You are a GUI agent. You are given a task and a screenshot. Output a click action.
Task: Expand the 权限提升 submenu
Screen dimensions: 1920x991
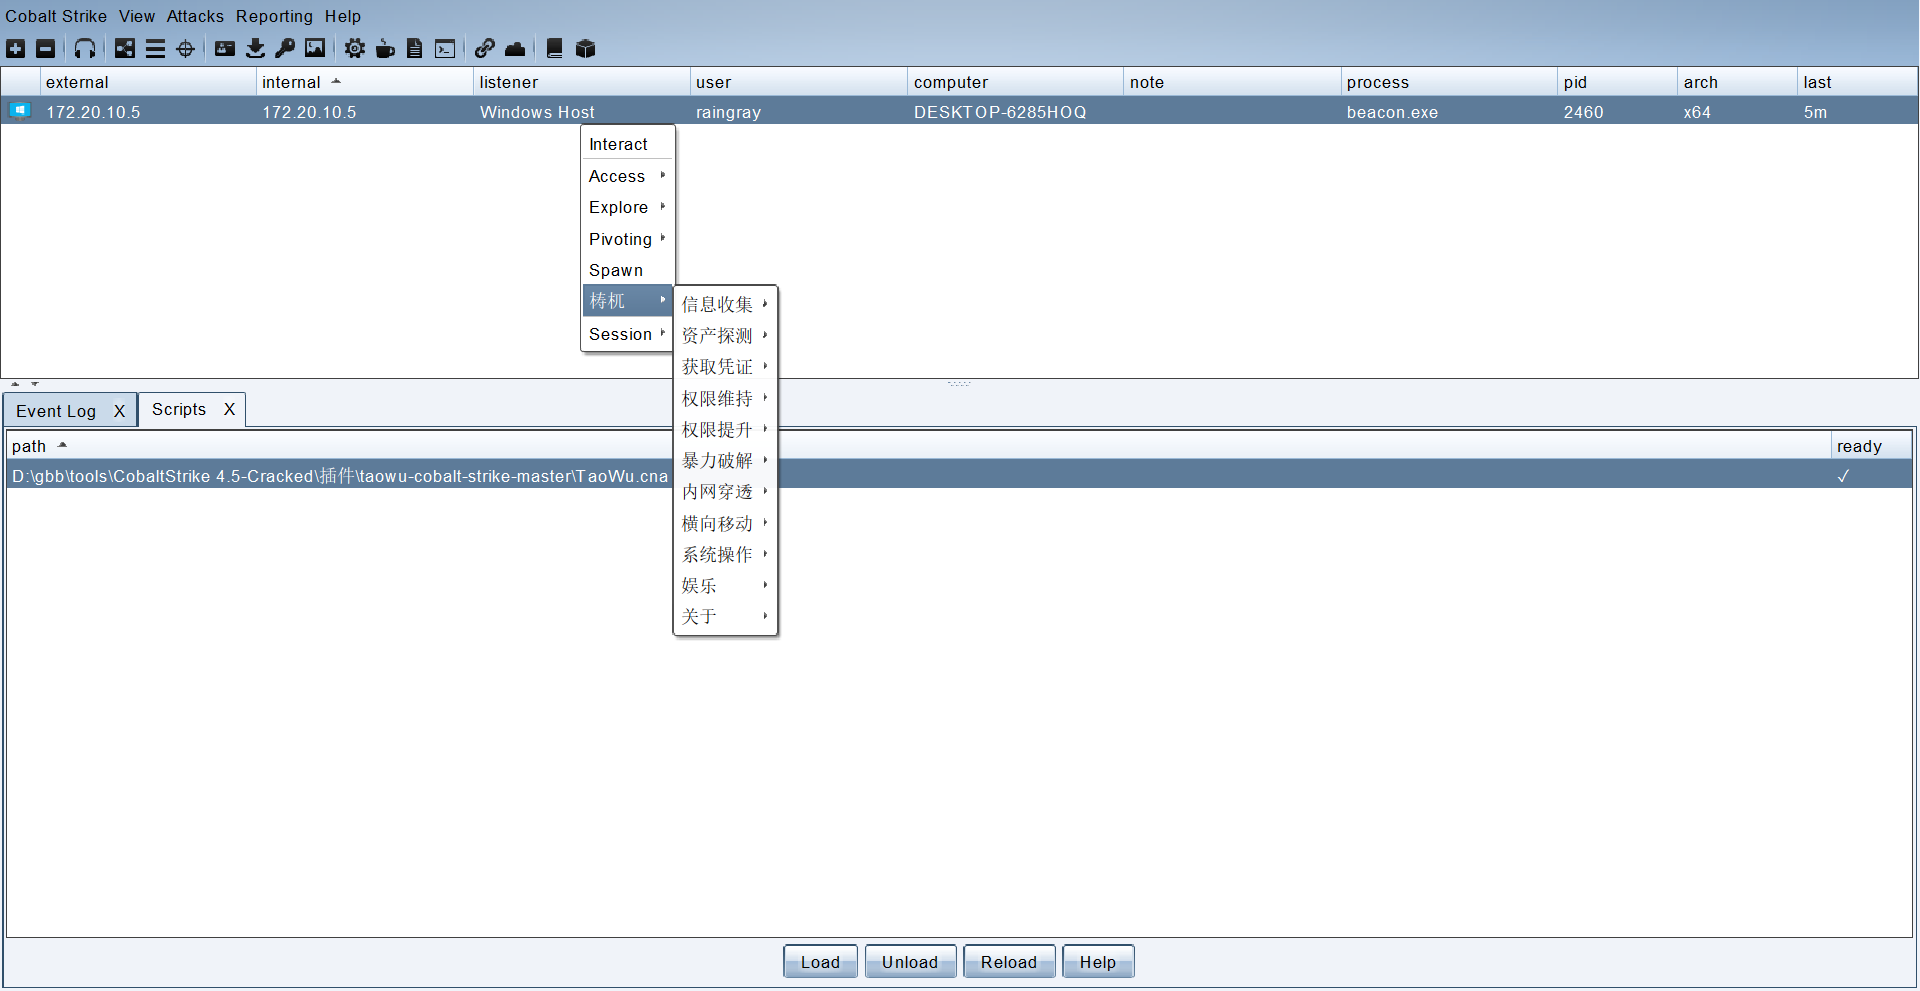pyautogui.click(x=725, y=429)
